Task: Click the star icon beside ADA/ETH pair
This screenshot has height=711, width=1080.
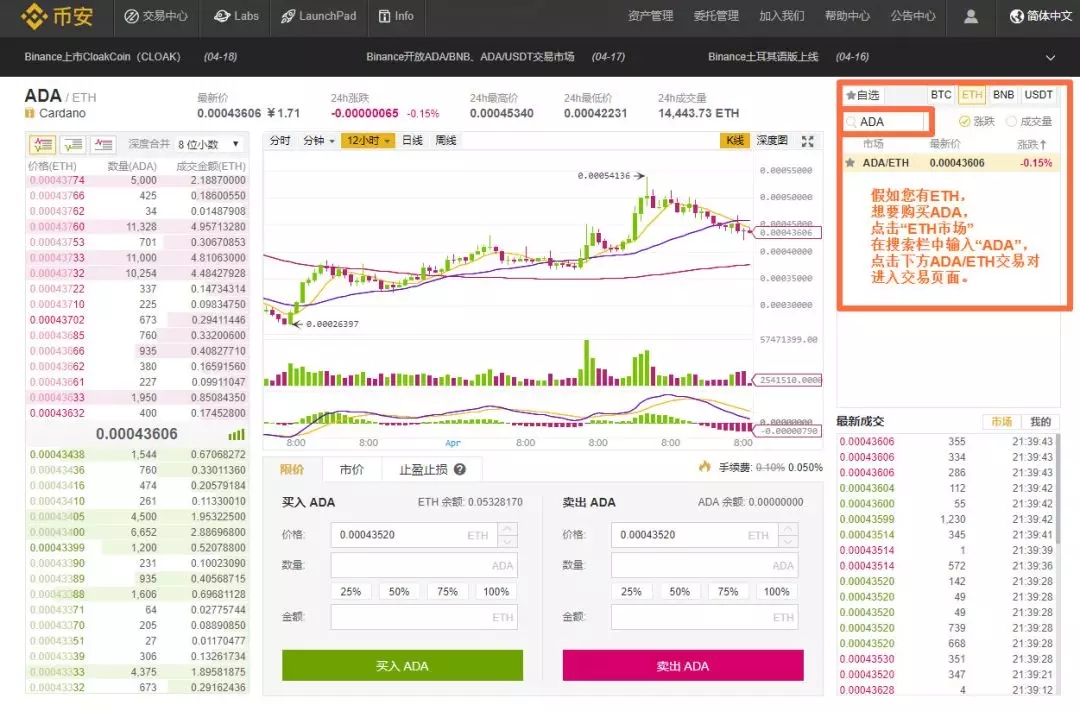Action: click(850, 163)
